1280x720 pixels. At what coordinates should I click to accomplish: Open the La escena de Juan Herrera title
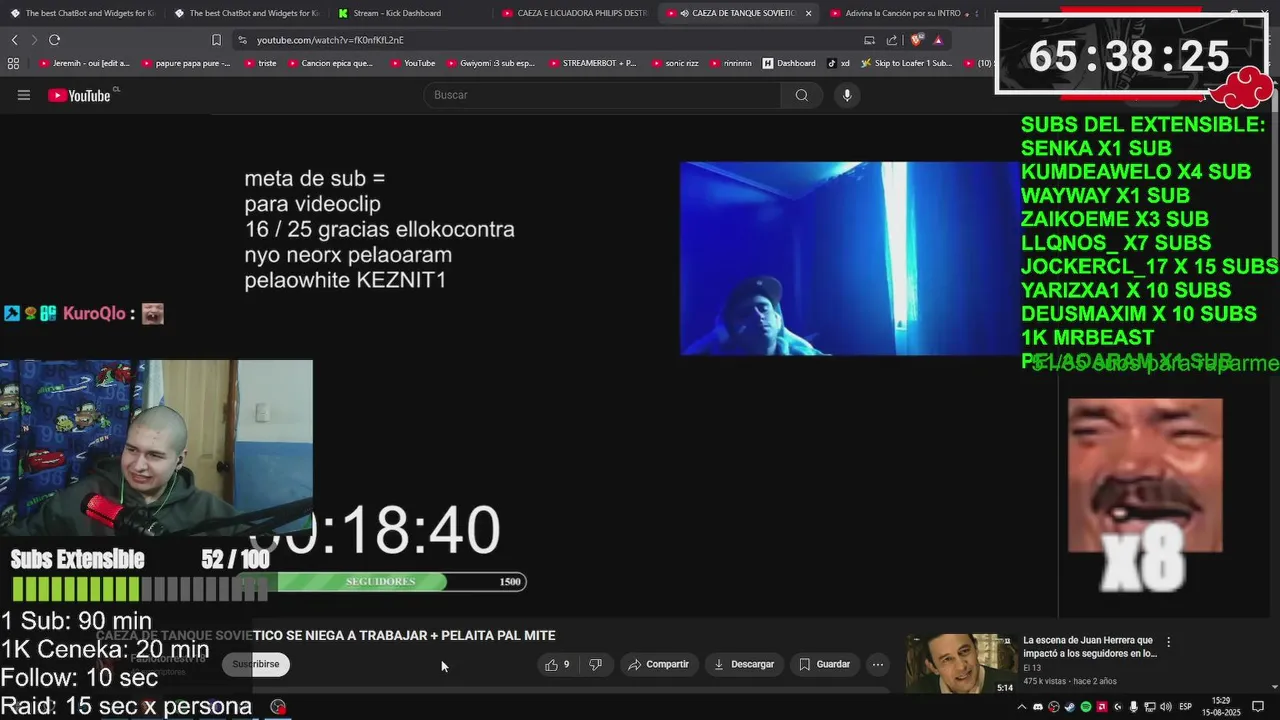pos(1089,646)
